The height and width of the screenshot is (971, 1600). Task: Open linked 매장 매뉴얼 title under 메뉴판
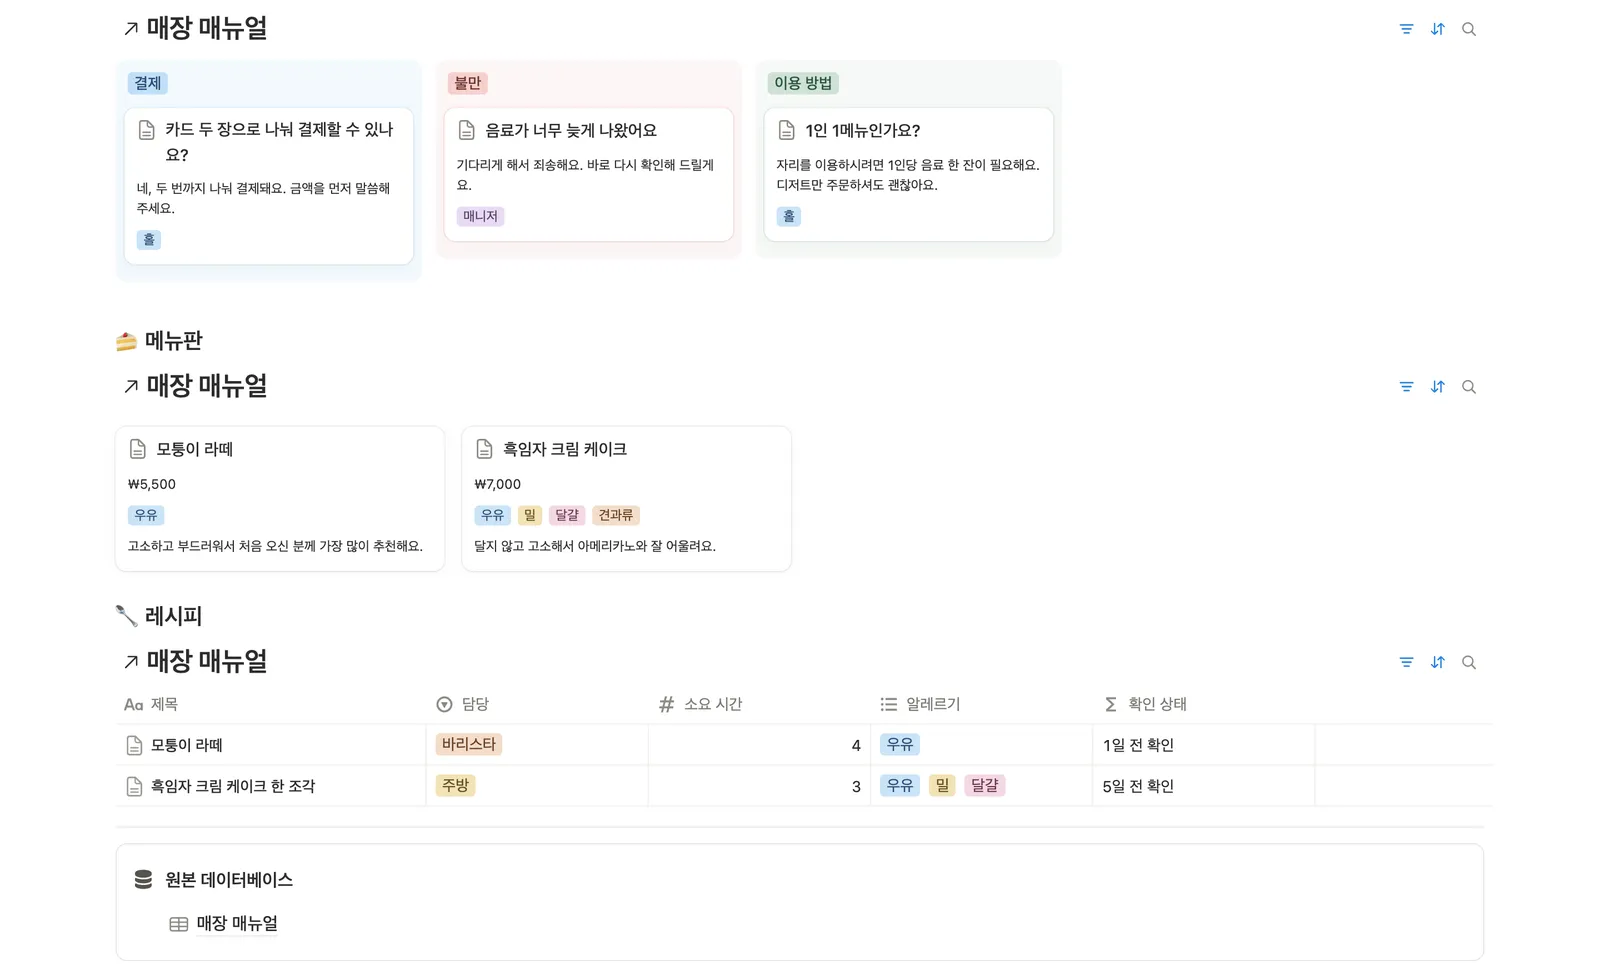[x=207, y=386]
